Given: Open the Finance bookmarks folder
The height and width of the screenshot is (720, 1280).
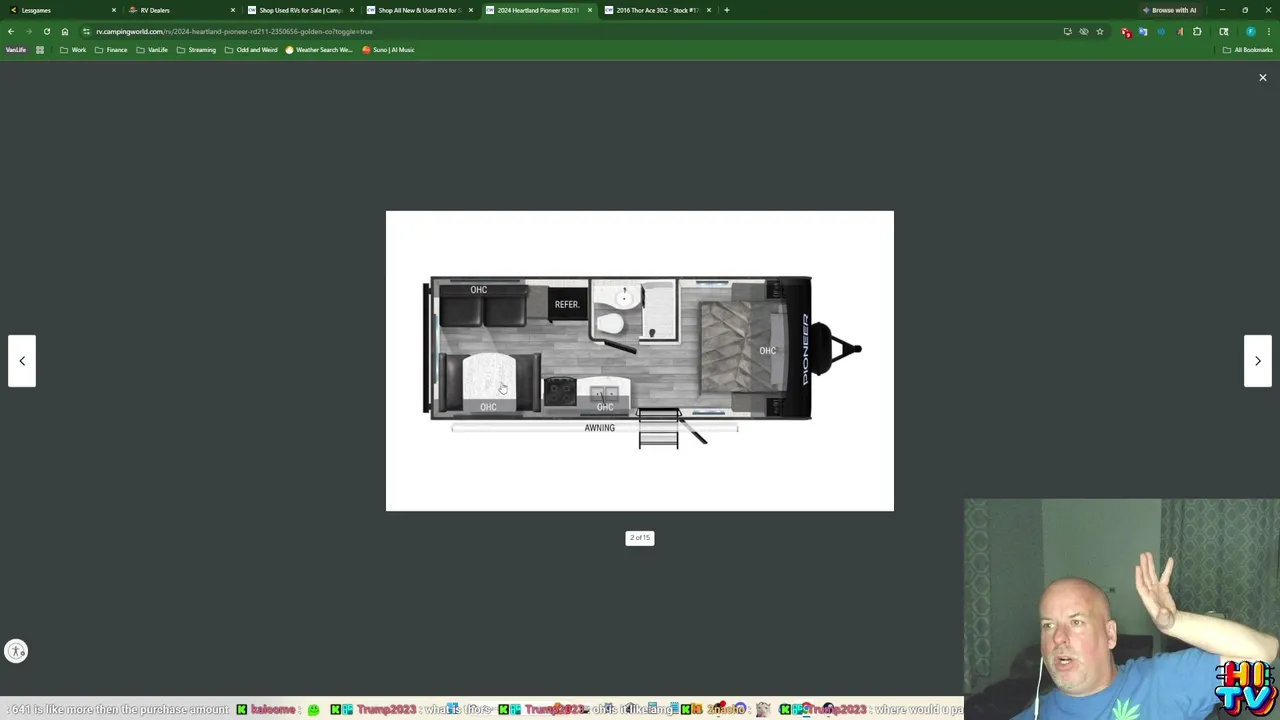Looking at the screenshot, I should [x=111, y=50].
